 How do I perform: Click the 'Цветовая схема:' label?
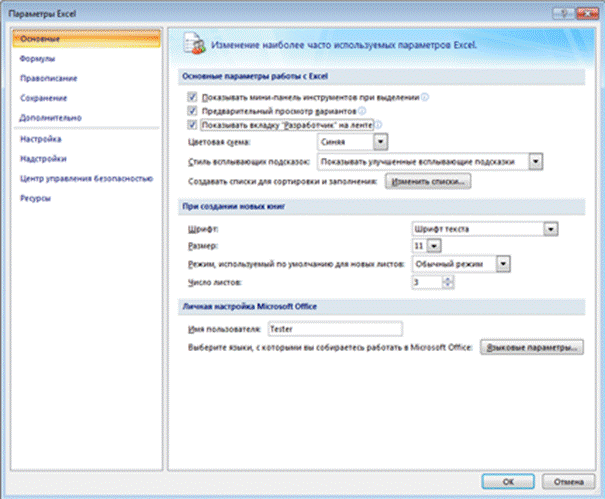[x=219, y=142]
